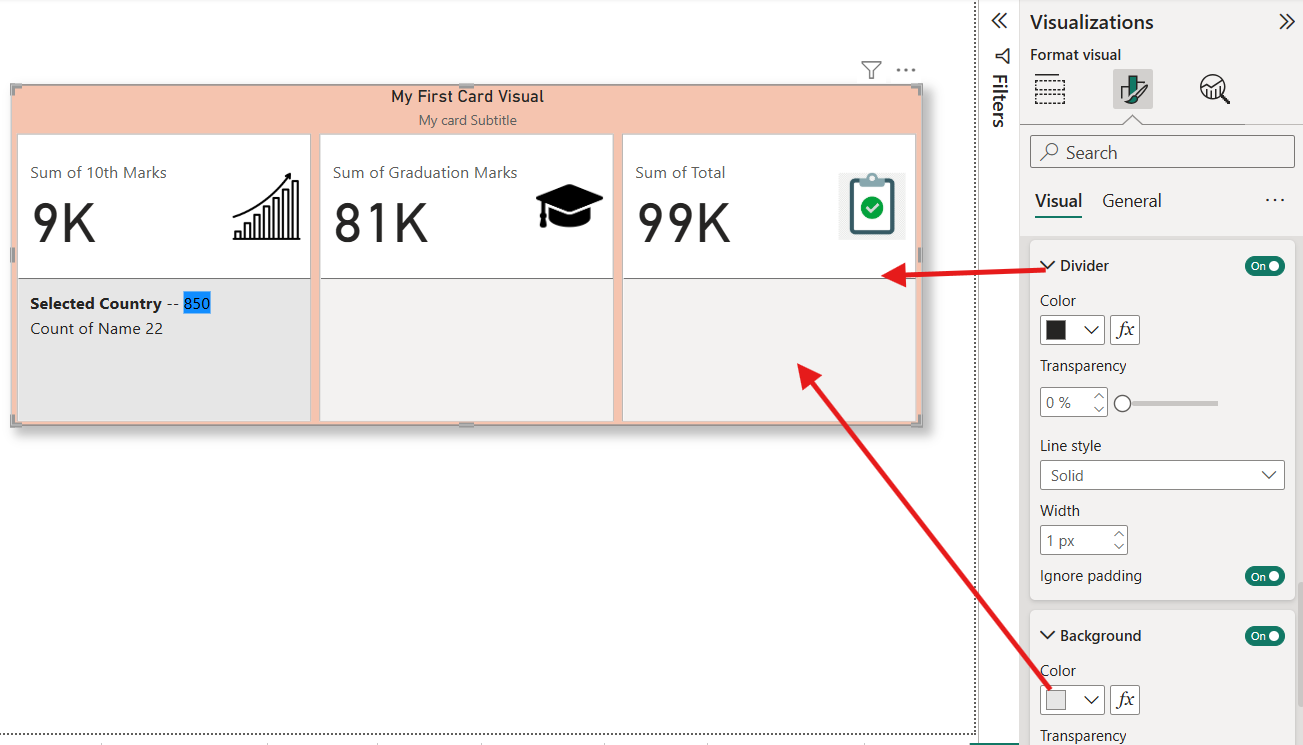
Task: Select the Format visual paintbrush icon
Action: (x=1132, y=89)
